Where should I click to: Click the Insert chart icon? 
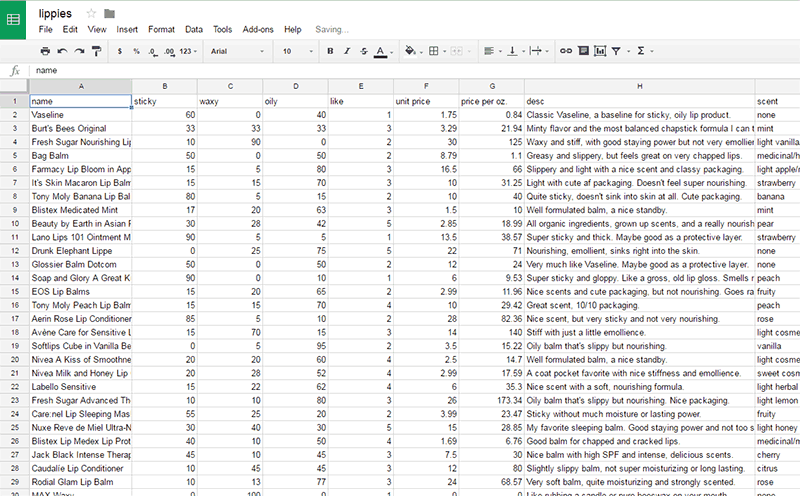pyautogui.click(x=600, y=51)
